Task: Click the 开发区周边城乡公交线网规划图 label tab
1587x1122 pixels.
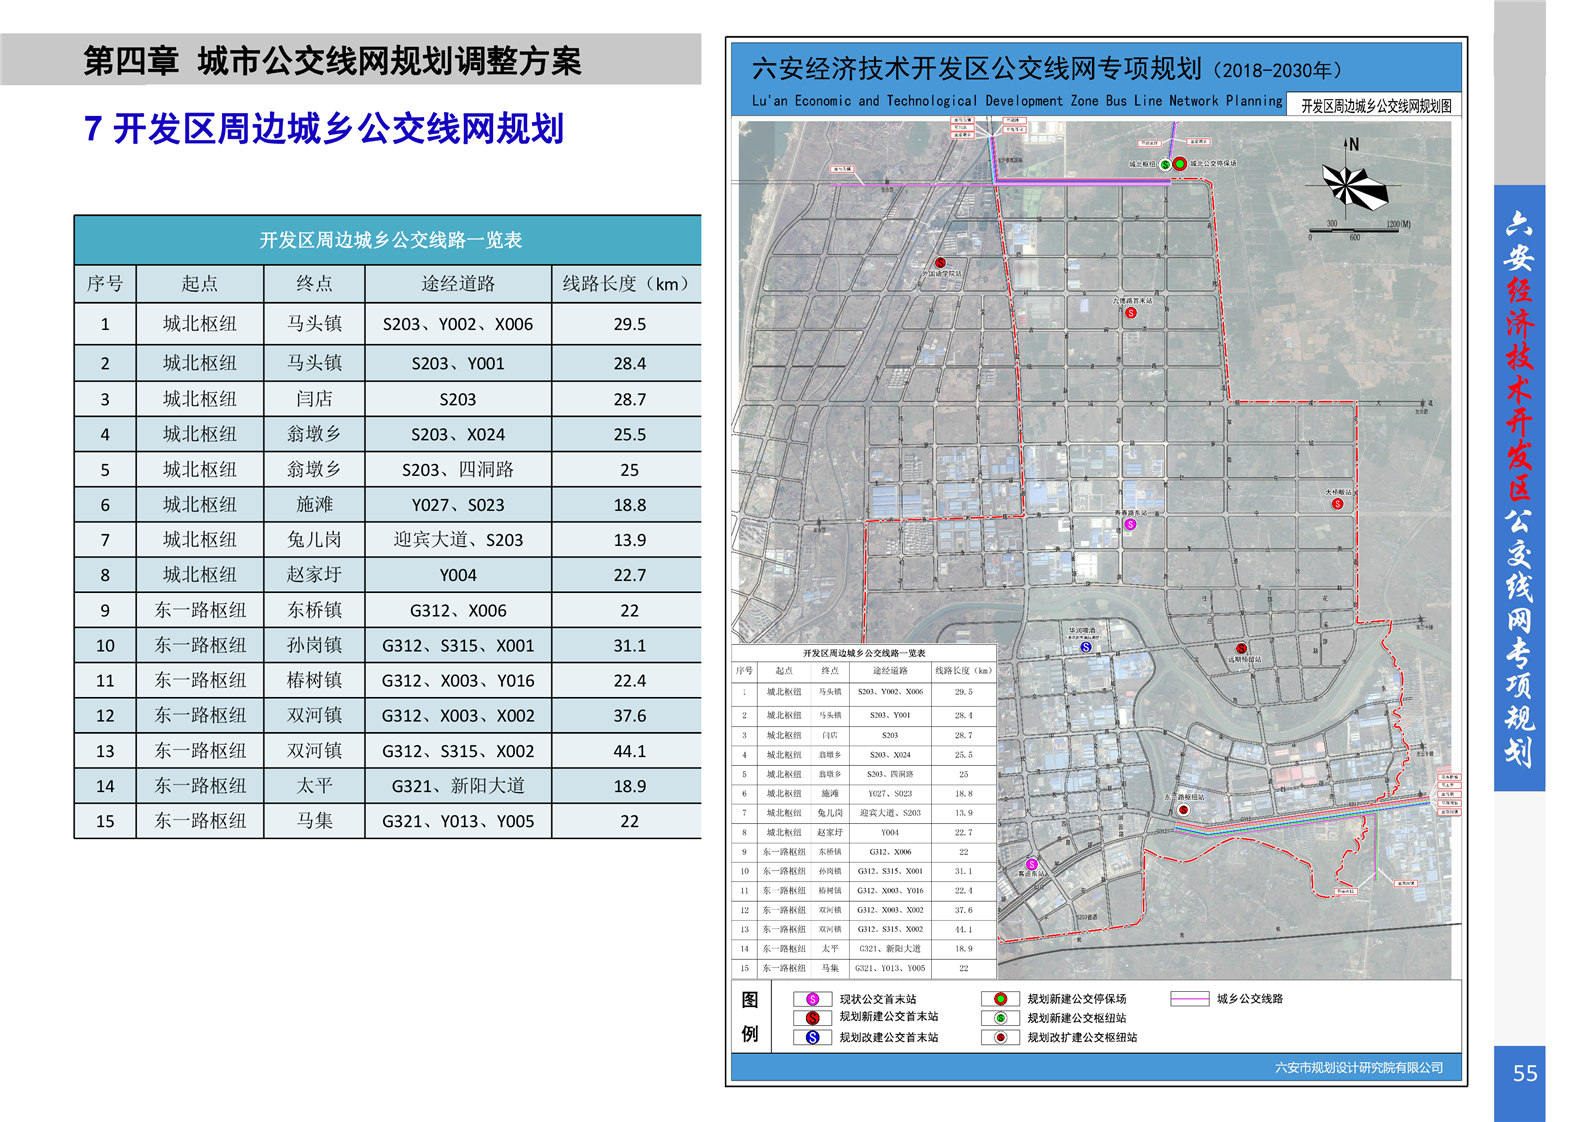Action: point(1376,106)
